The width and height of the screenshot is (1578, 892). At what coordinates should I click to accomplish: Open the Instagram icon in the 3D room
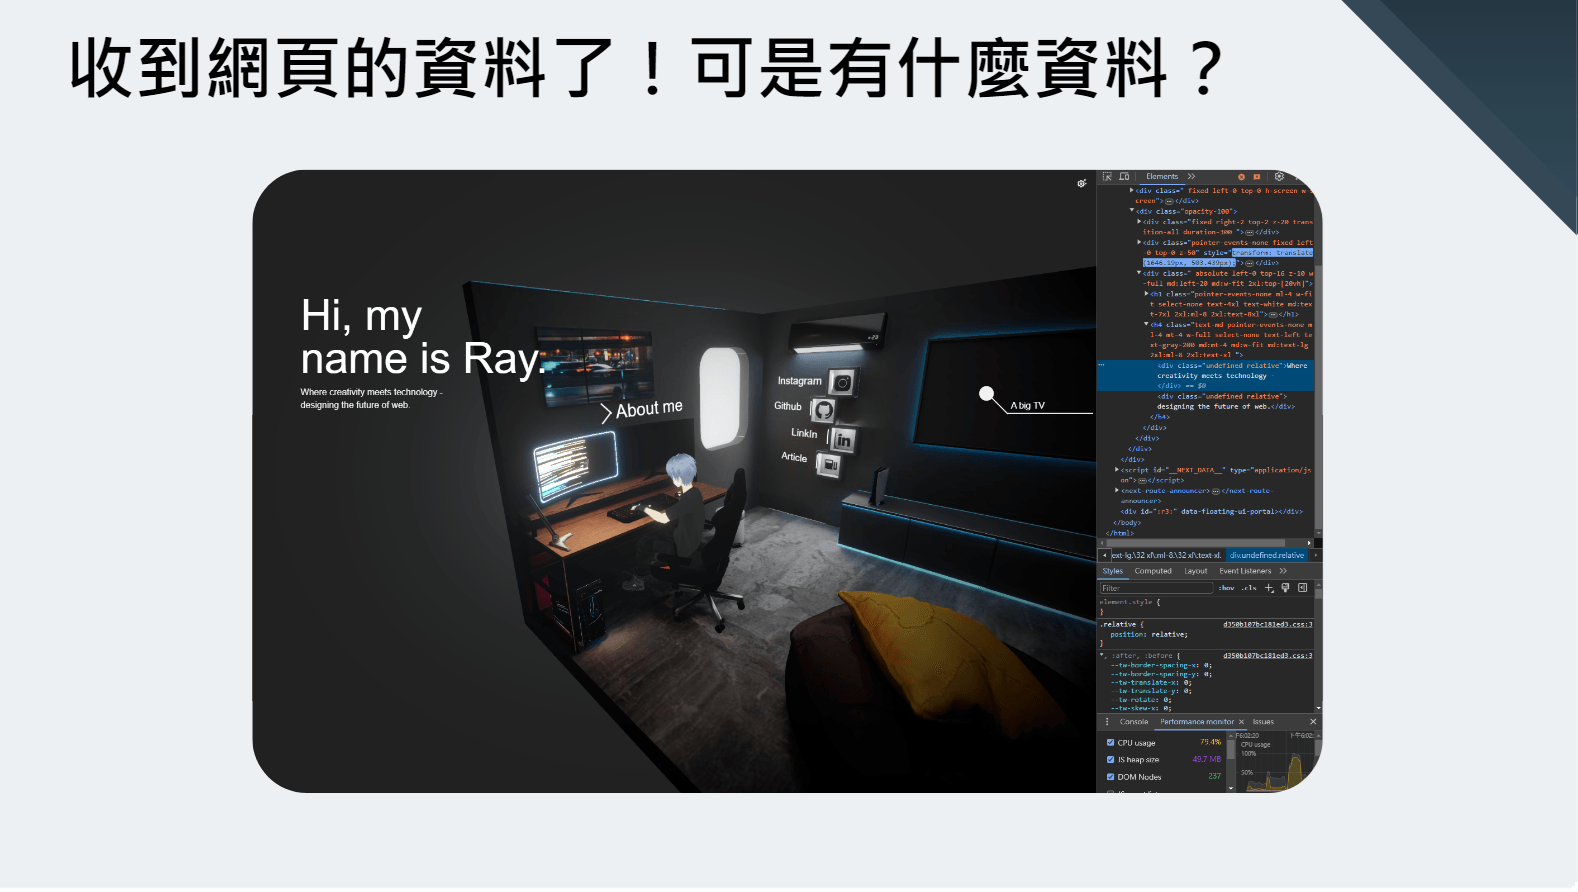843,382
